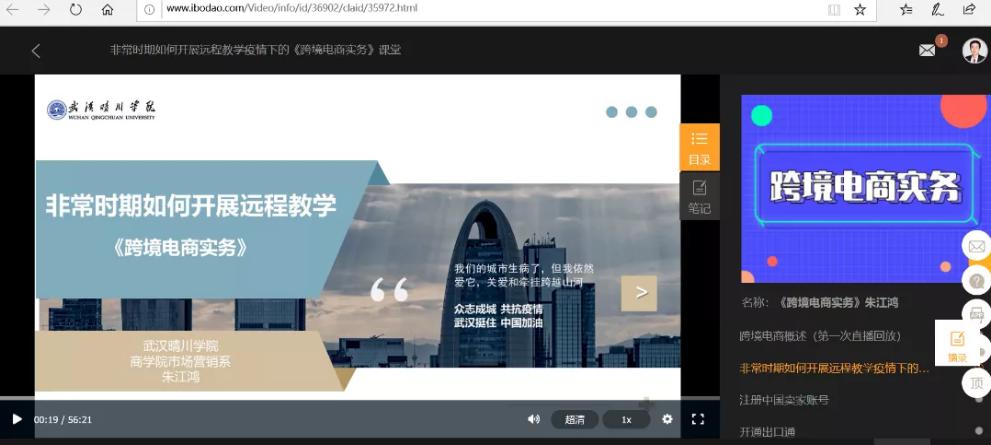Open the 笔记 notes tab
Screen dimensions: 991x445
(699, 196)
